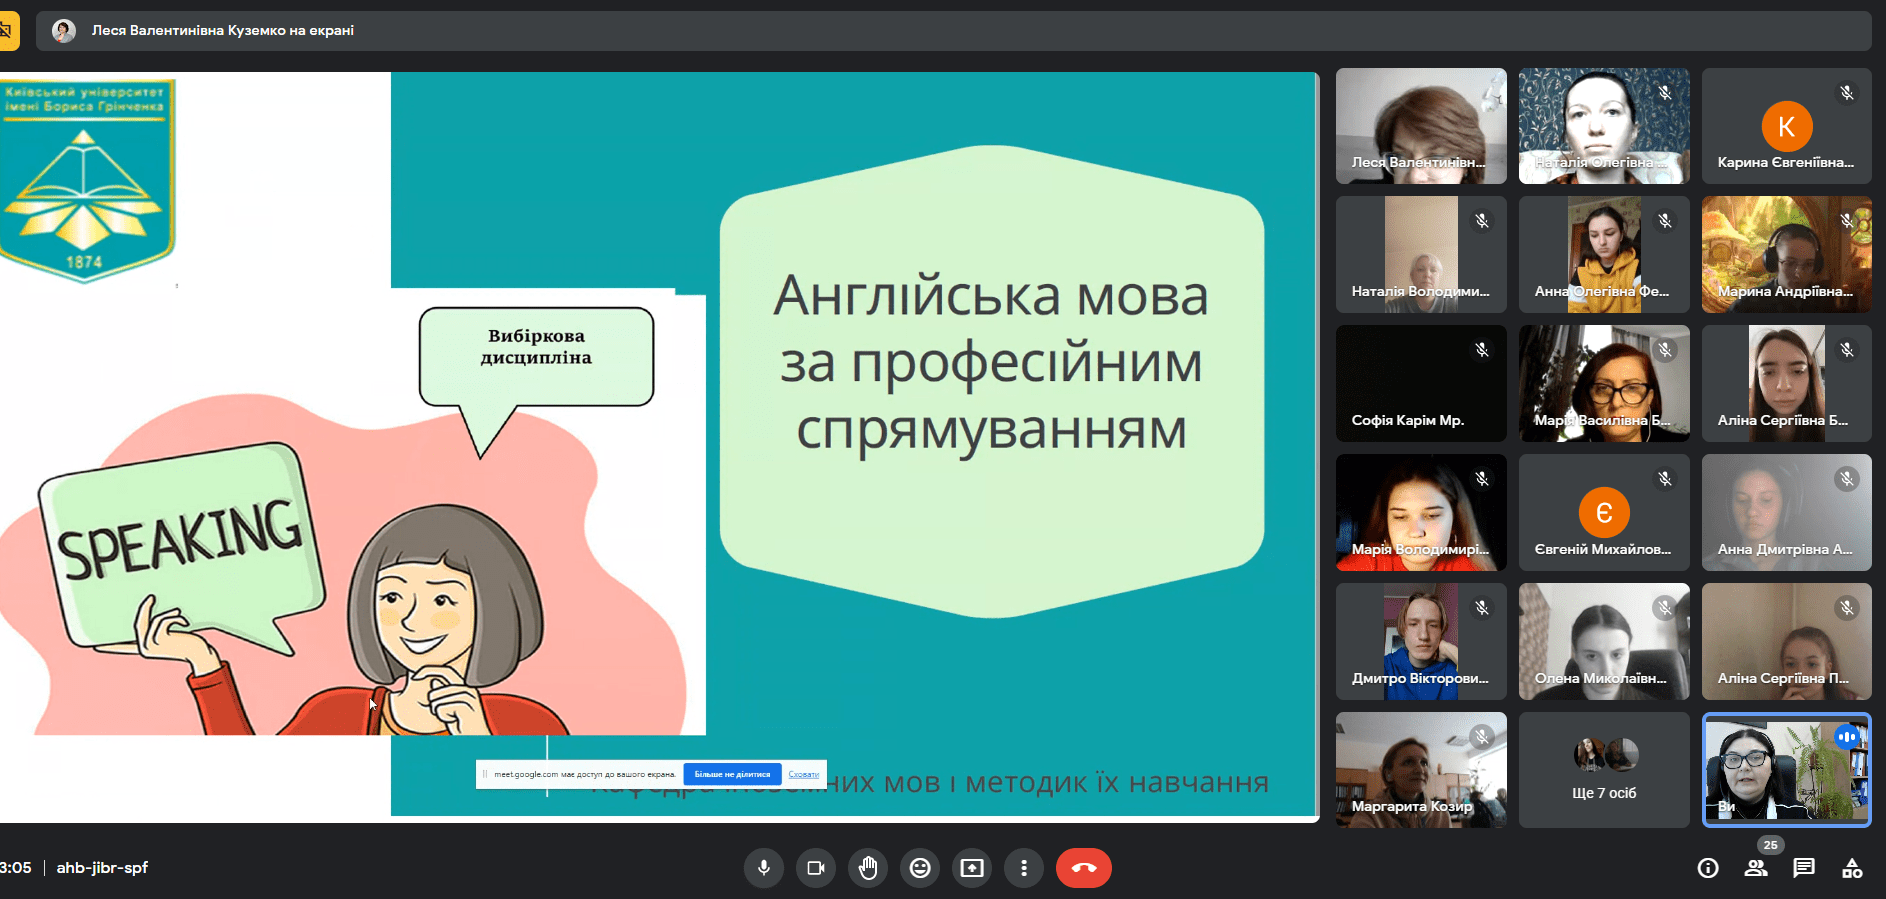
Task: Click Євгеній Михайлов's orange avatar tile
Action: [1604, 513]
